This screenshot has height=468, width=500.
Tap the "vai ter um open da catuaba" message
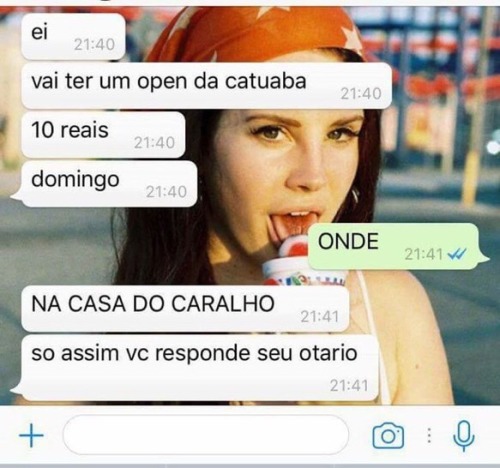coord(206,86)
